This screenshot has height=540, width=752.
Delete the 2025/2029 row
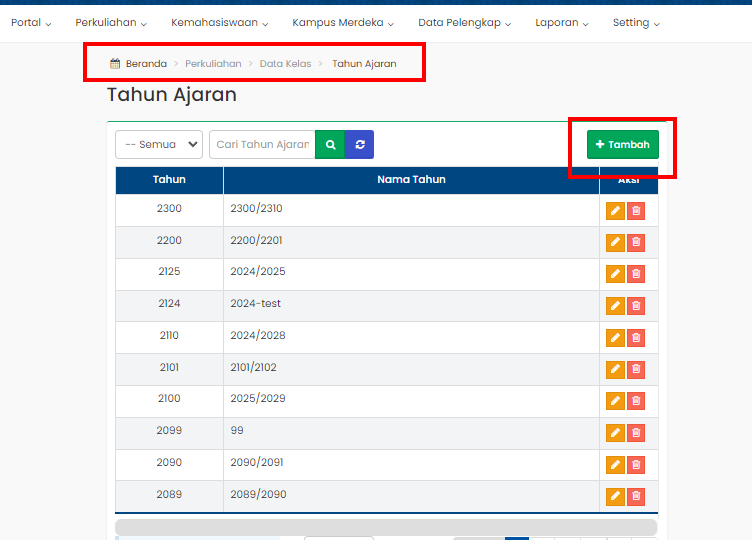click(636, 401)
